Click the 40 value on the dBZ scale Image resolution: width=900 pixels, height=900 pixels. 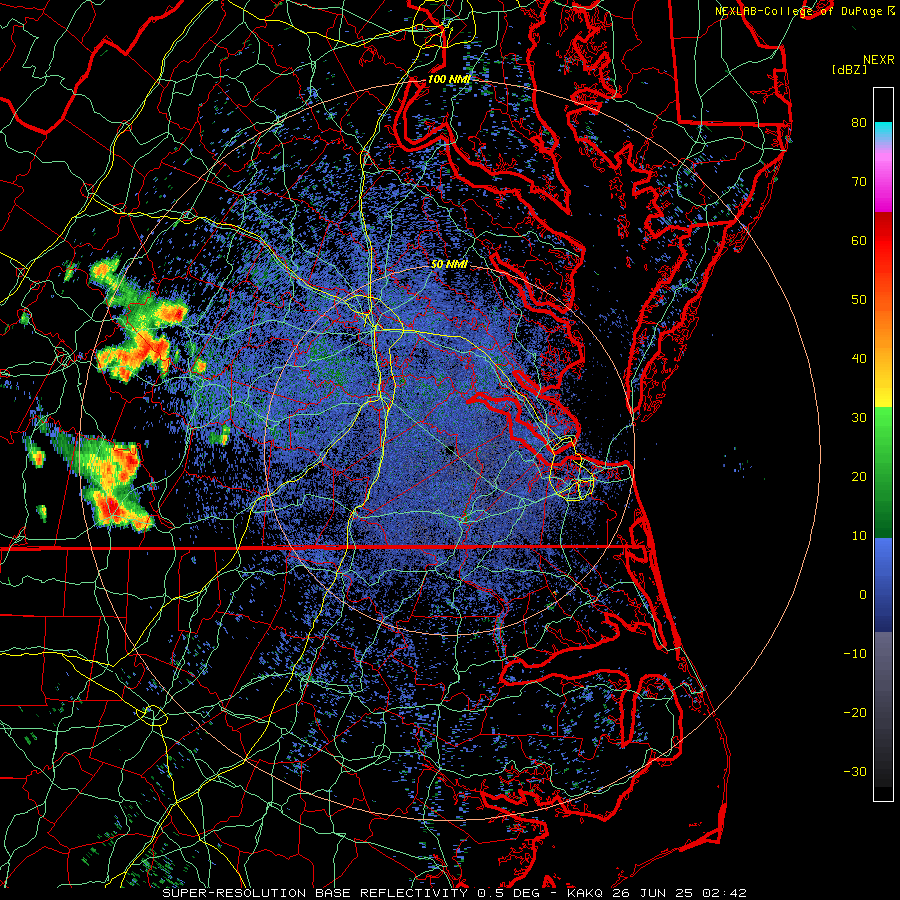[x=859, y=358]
